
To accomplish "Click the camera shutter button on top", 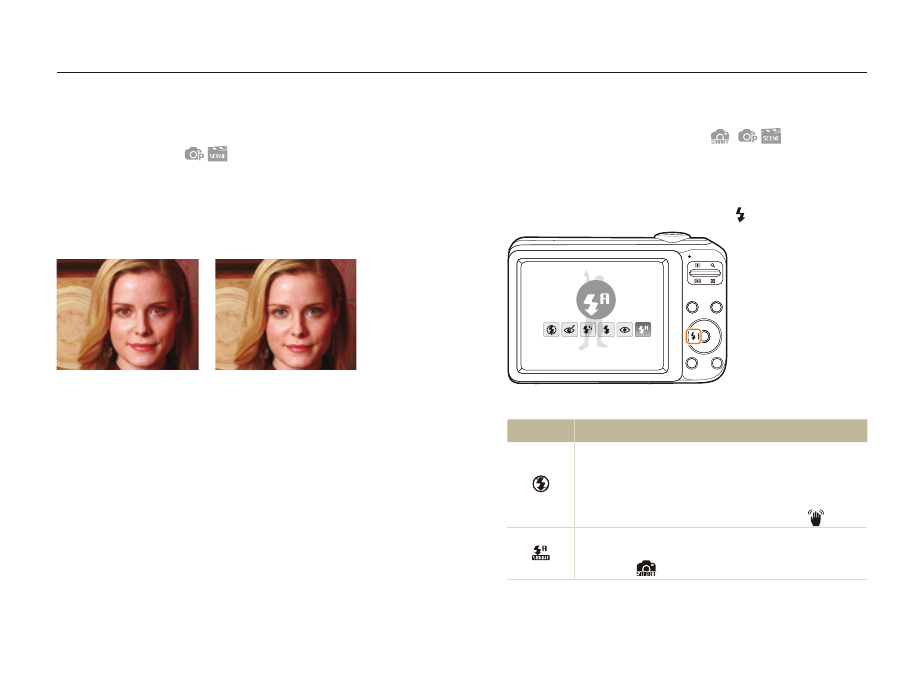I will (x=672, y=235).
